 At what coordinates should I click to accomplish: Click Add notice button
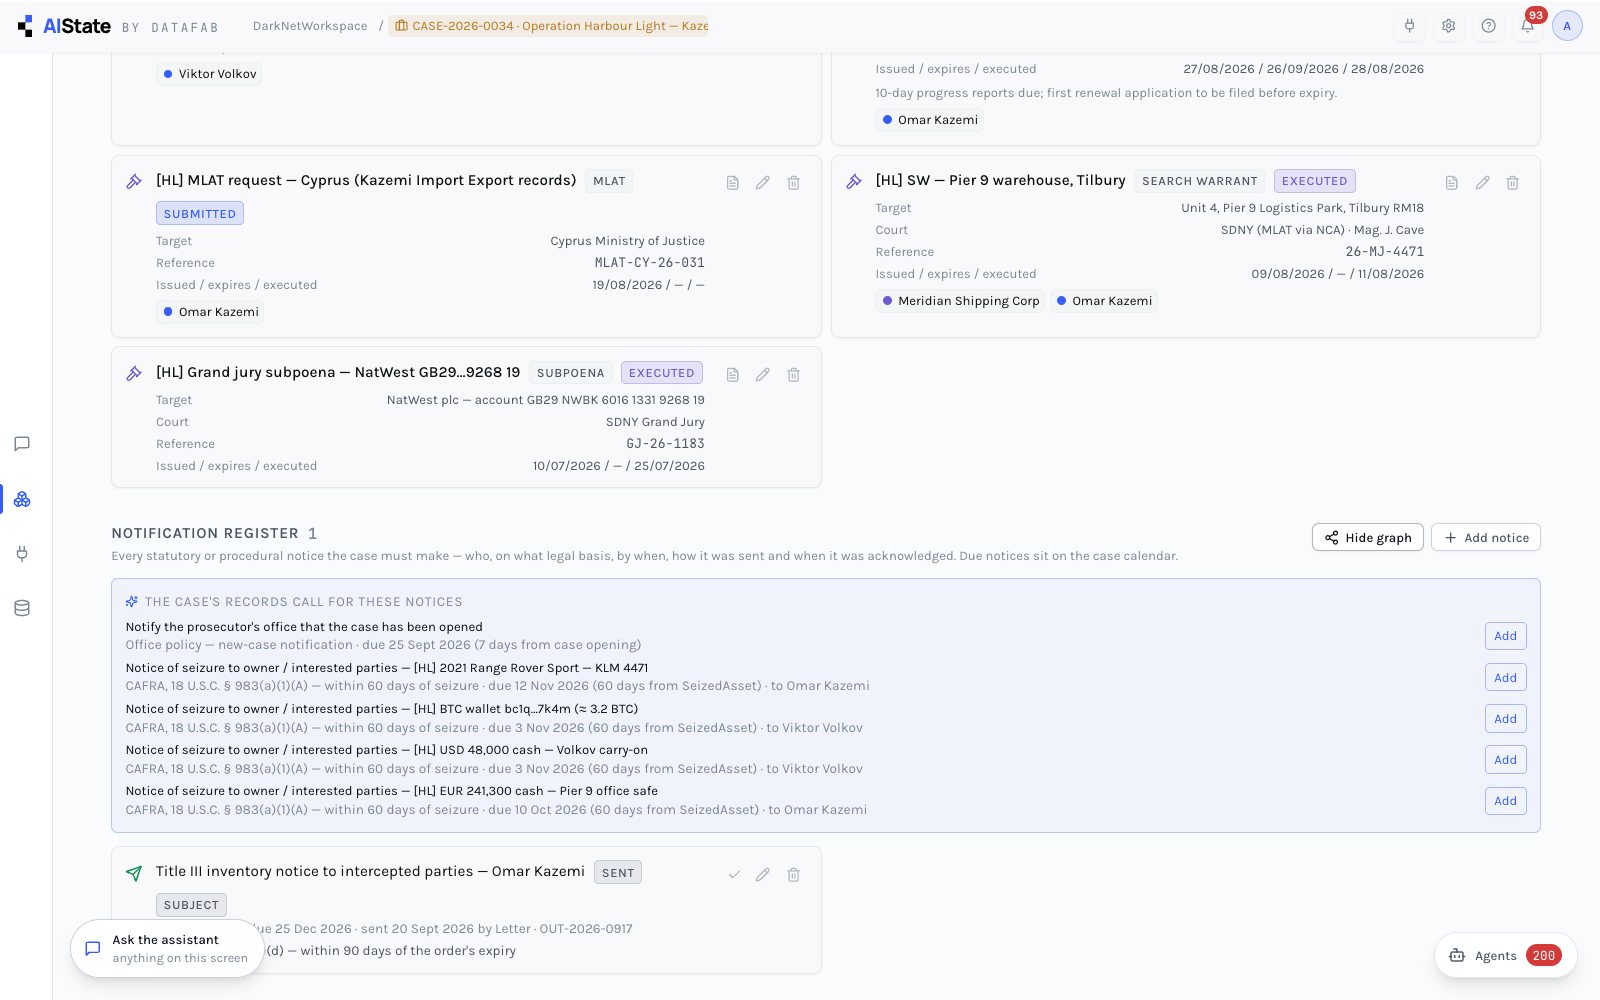[x=1486, y=537]
